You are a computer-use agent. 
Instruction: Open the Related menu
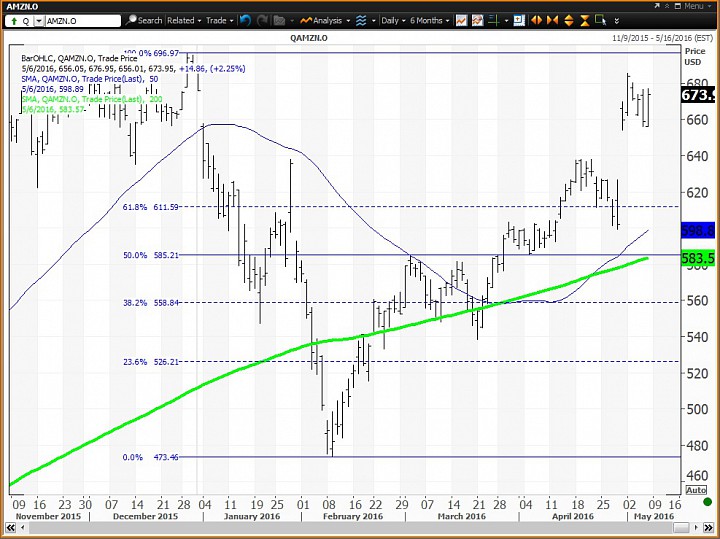[x=184, y=21]
